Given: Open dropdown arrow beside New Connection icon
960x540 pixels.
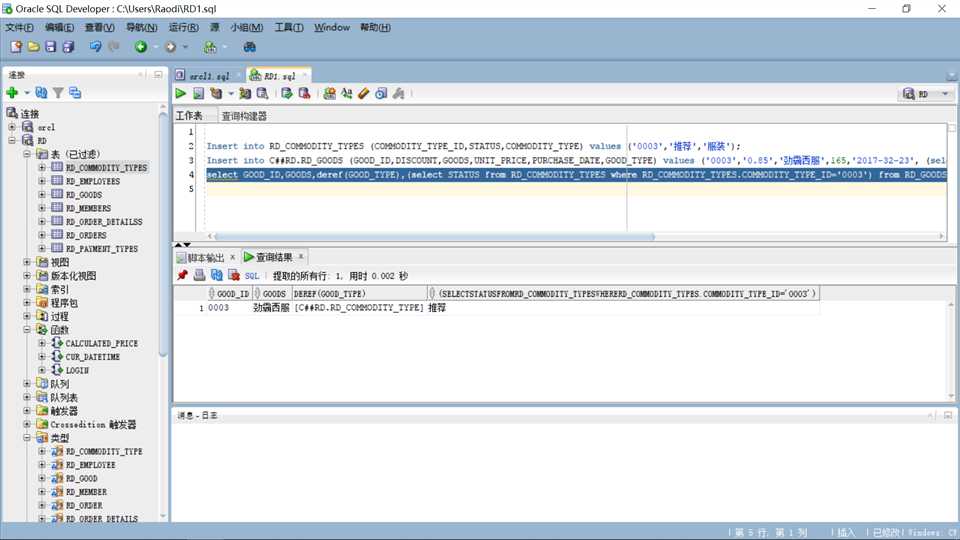Looking at the screenshot, I should click(x=27, y=92).
